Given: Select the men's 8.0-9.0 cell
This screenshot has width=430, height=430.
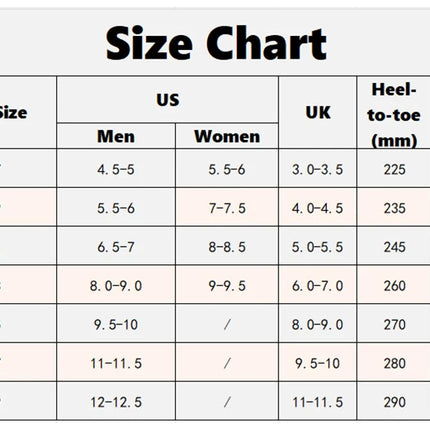Looking at the screenshot, I should (116, 286).
